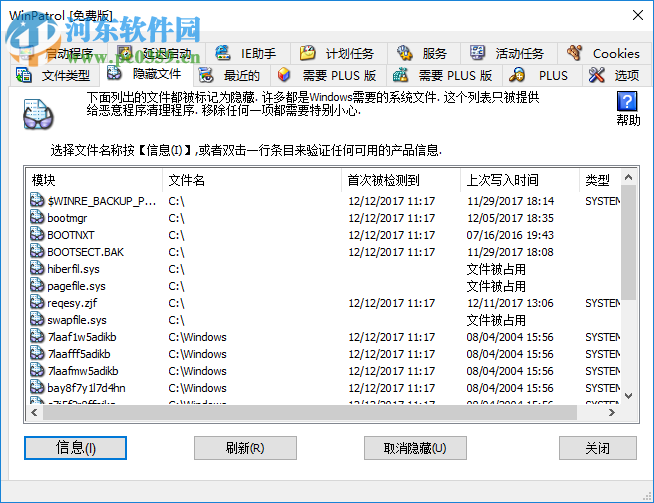Viewport: 654px width, 503px height.
Task: Click the icon beside $WINRE_BACKUP_P...
Action: pos(37,200)
